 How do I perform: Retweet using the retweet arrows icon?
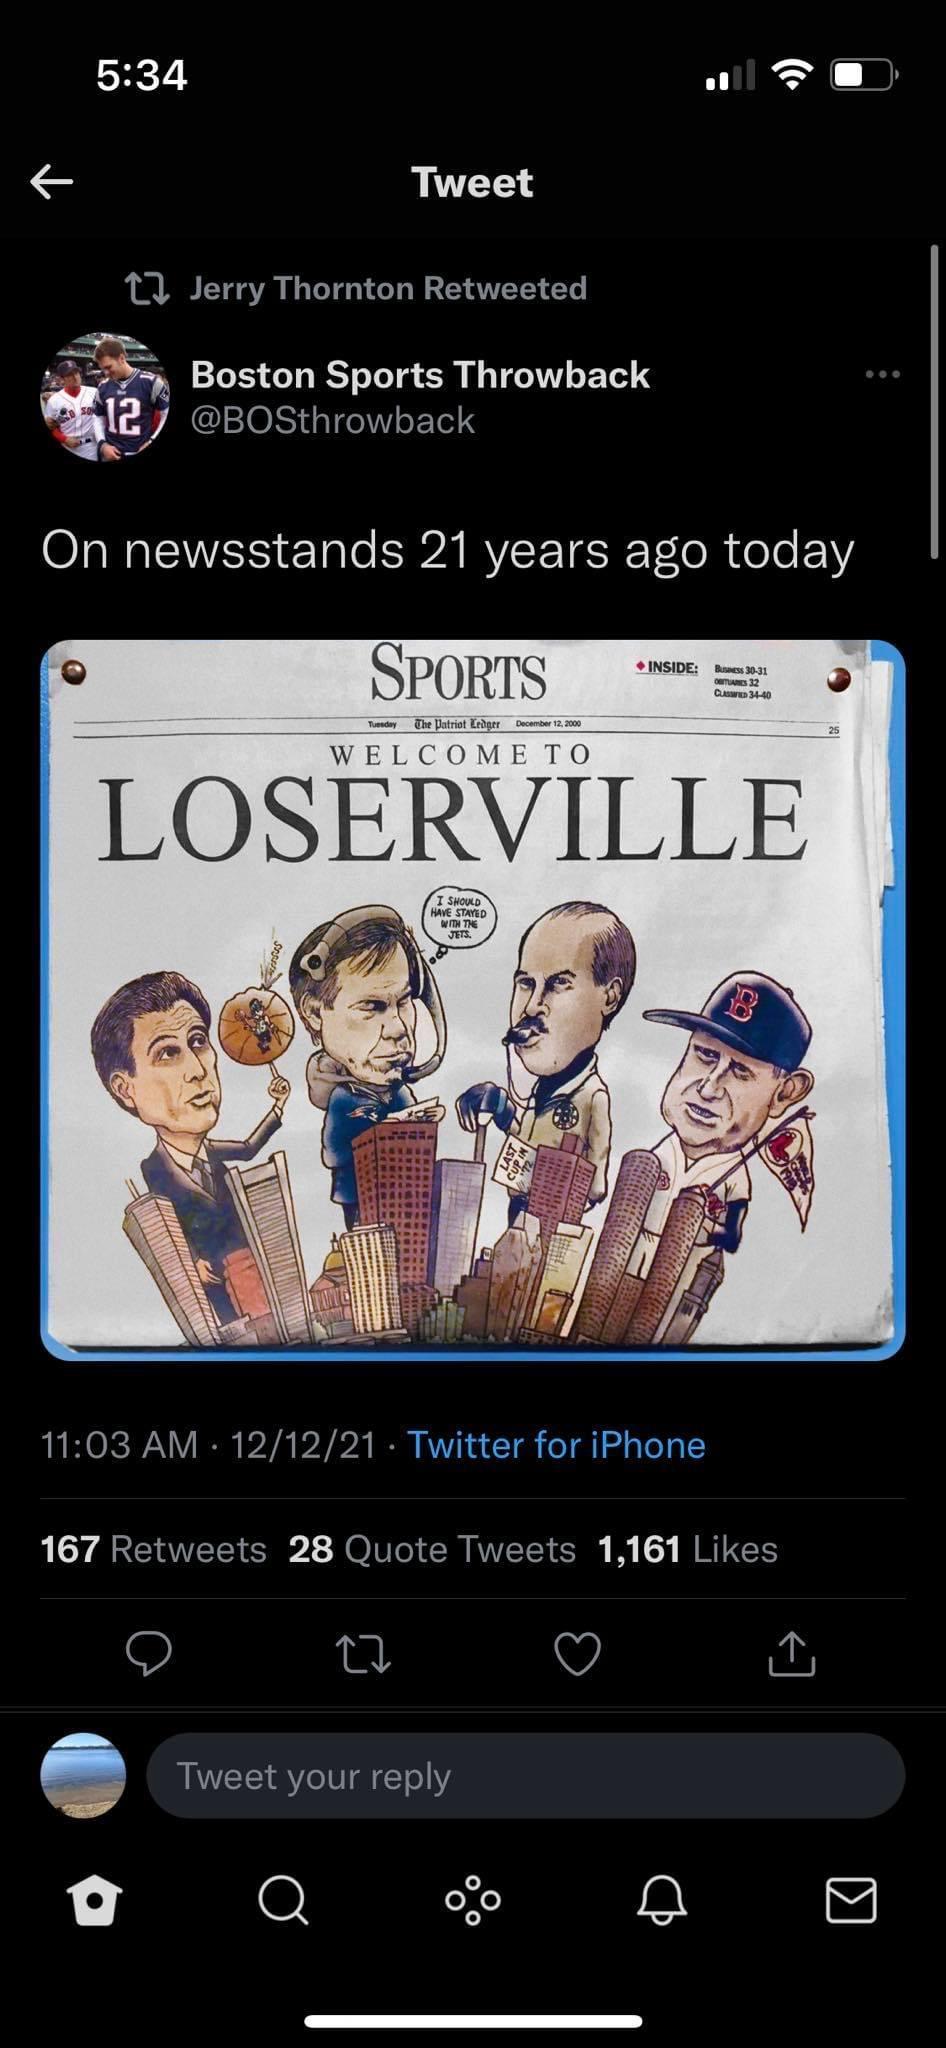[362, 1654]
